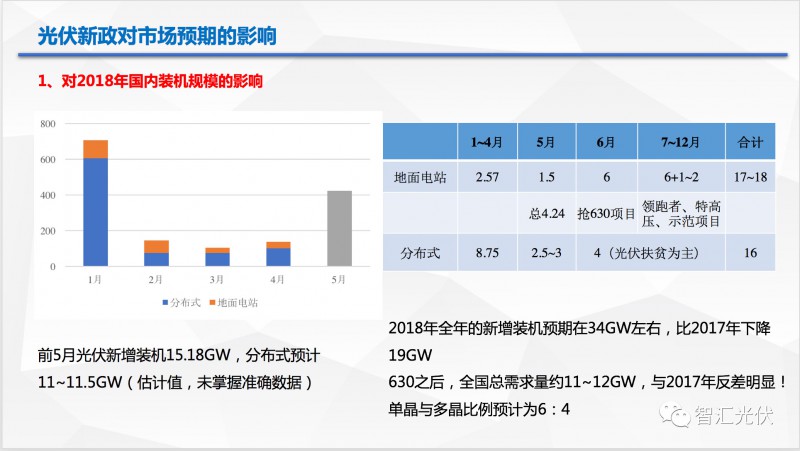Viewport: 800px width, 451px height.
Task: Select the orange segment of the 2月 bar
Action: point(156,246)
